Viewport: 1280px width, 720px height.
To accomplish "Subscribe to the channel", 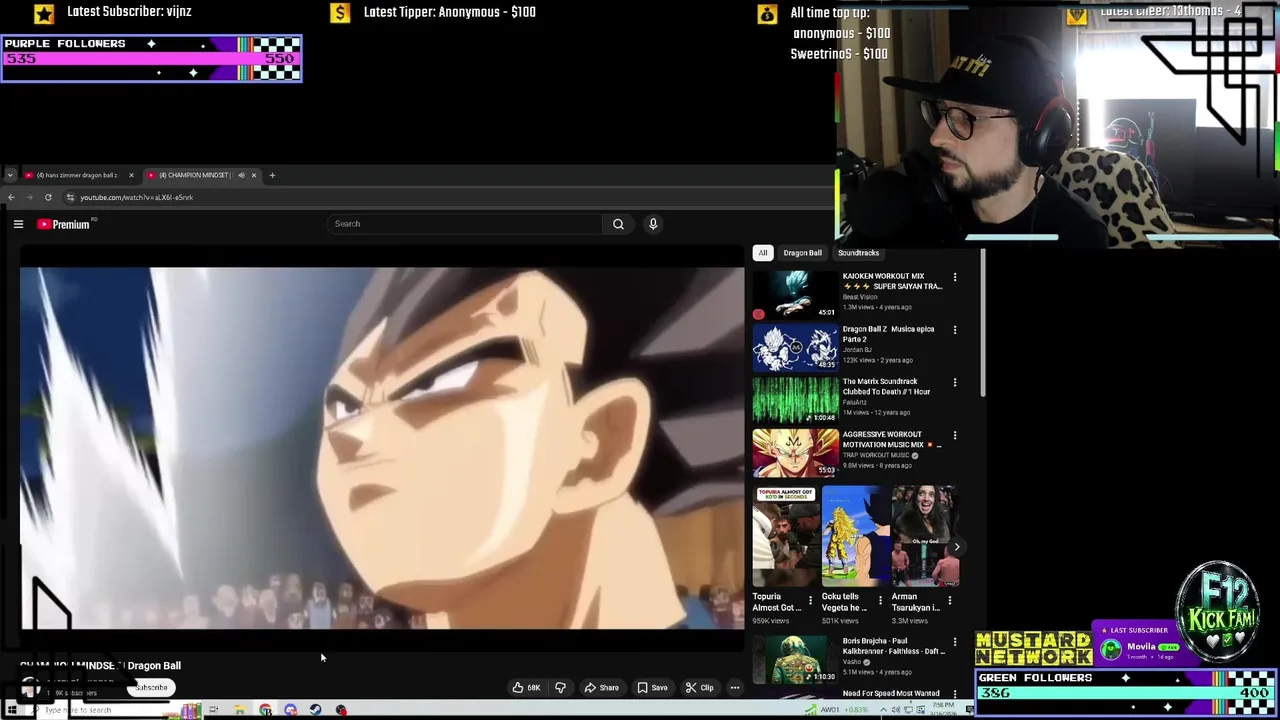I will (x=152, y=688).
